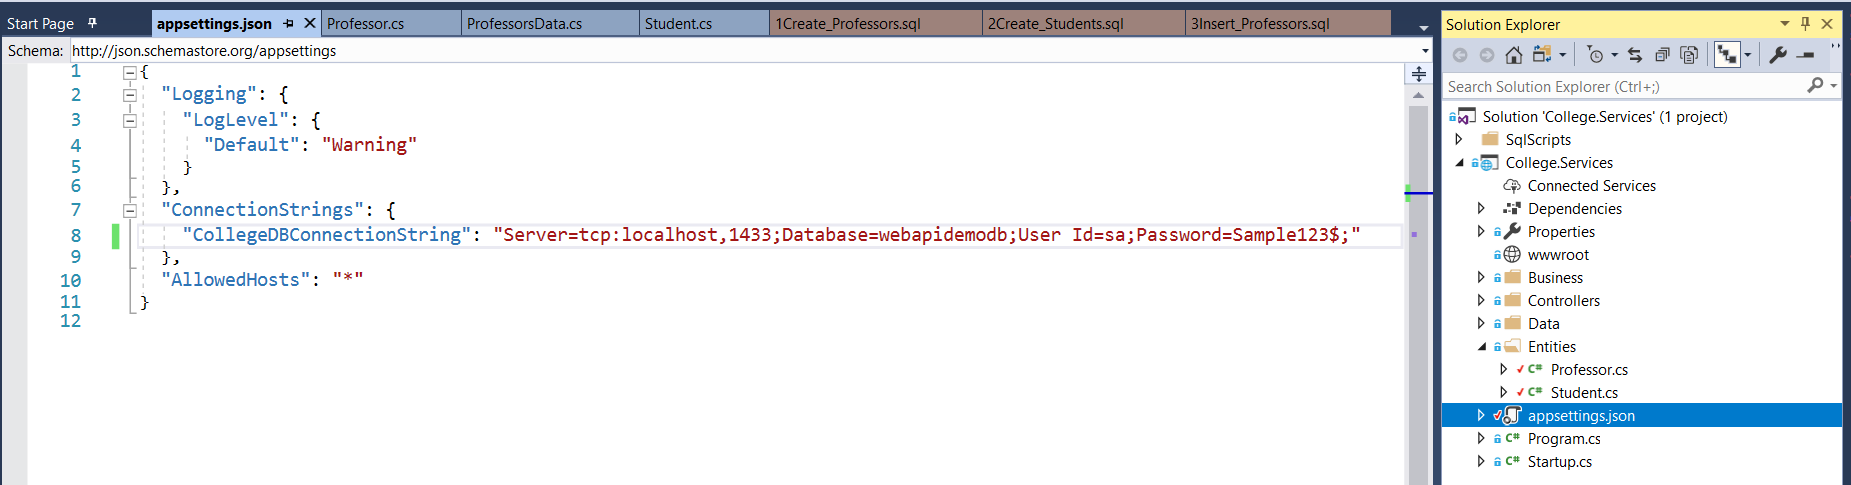This screenshot has height=485, width=1851.
Task: Expand the Data folder
Action: pos(1481,324)
